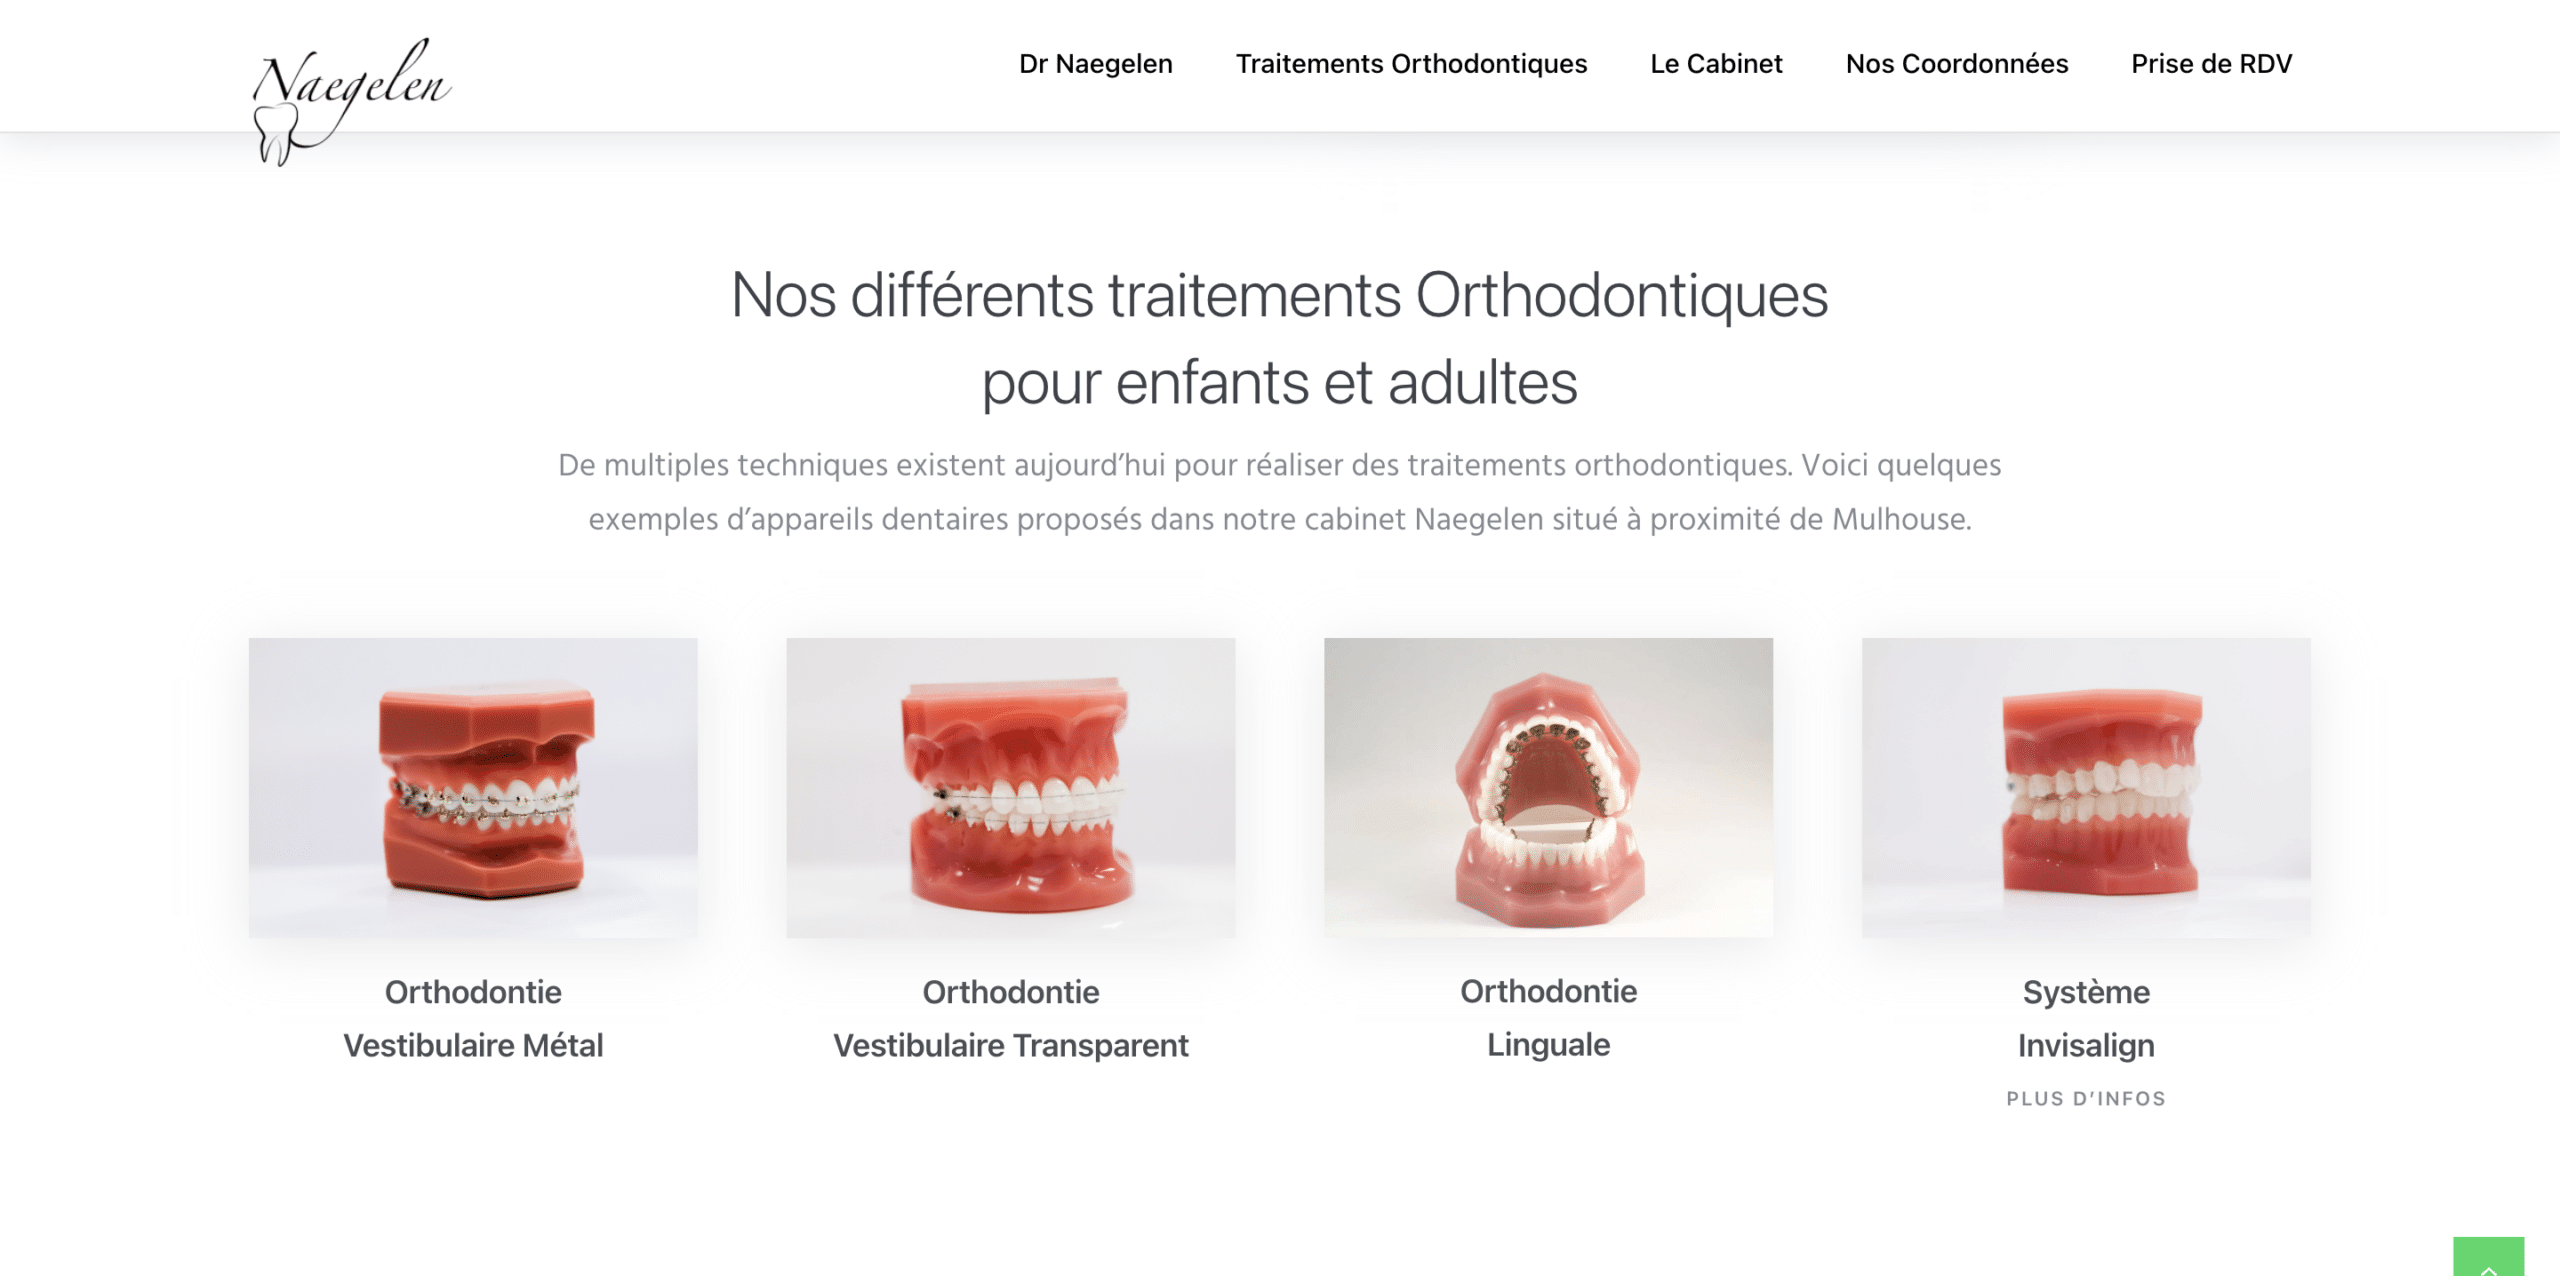Open the Système Invisalign title
The height and width of the screenshot is (1276, 2560).
tap(2086, 1019)
